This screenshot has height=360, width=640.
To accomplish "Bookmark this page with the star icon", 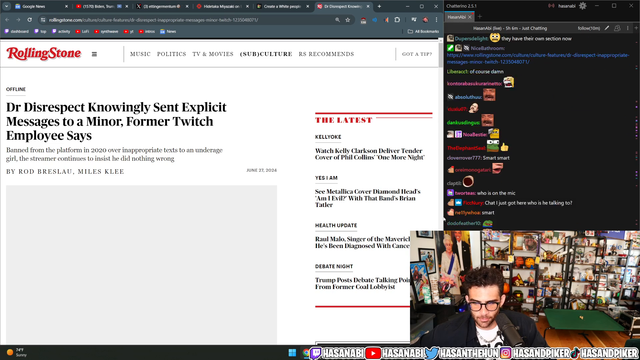I will tap(348, 20).
